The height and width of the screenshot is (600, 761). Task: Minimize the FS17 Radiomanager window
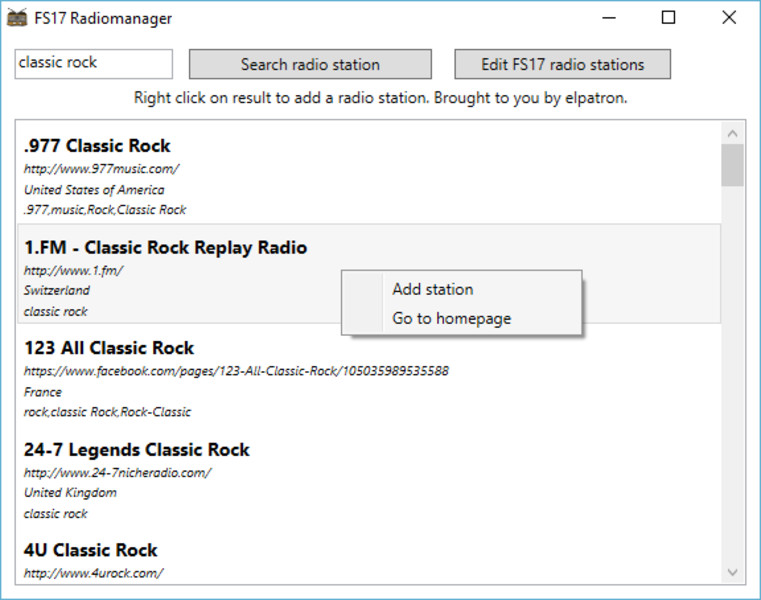tap(609, 18)
